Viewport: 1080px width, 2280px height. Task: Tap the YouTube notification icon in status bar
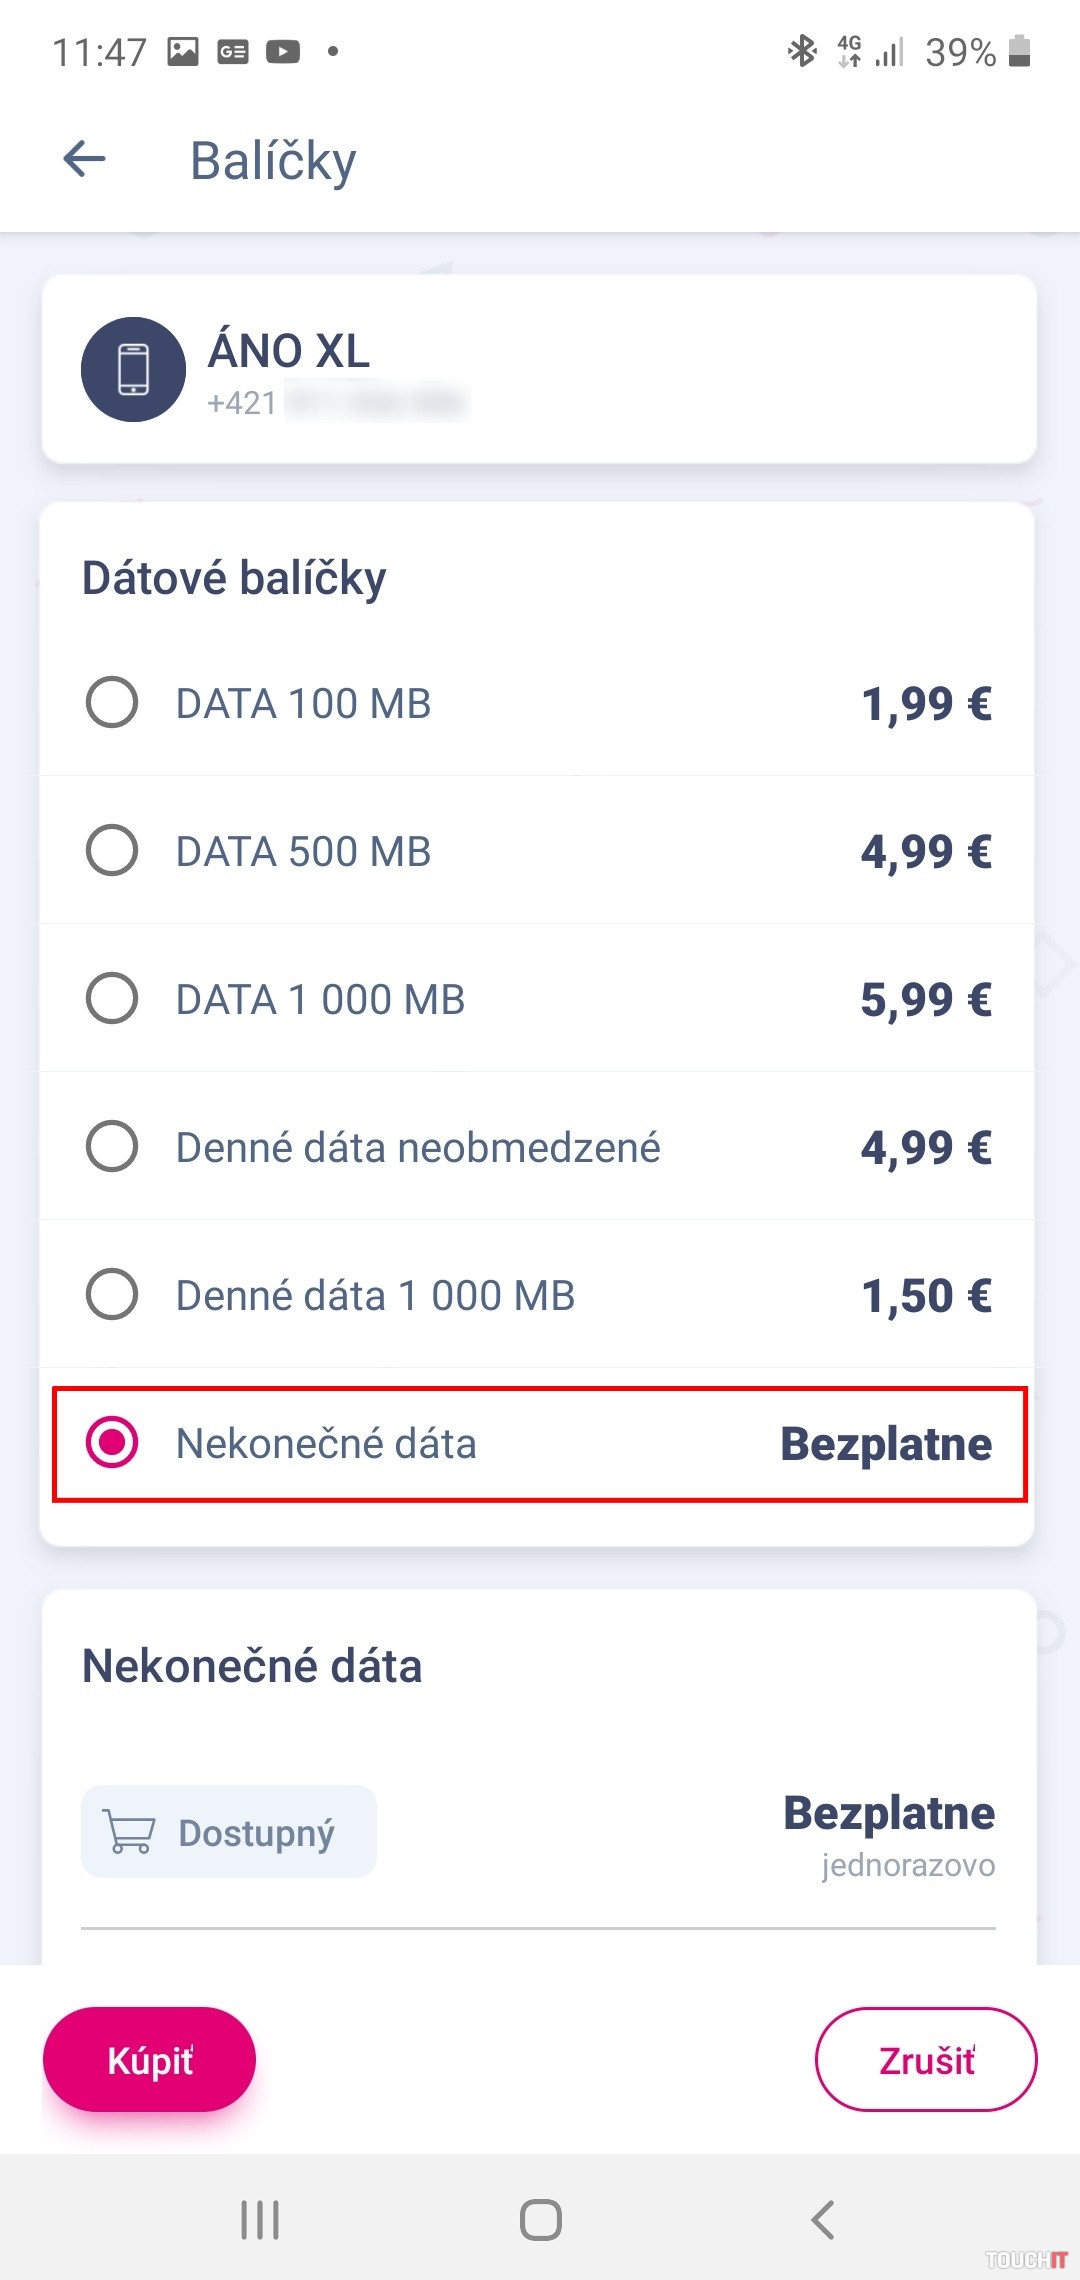tap(283, 51)
